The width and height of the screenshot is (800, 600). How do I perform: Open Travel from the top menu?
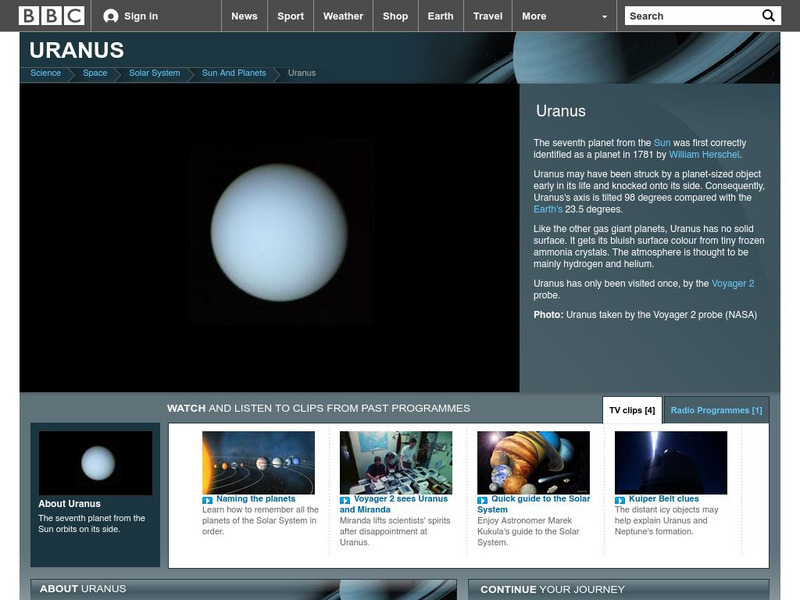click(x=489, y=16)
